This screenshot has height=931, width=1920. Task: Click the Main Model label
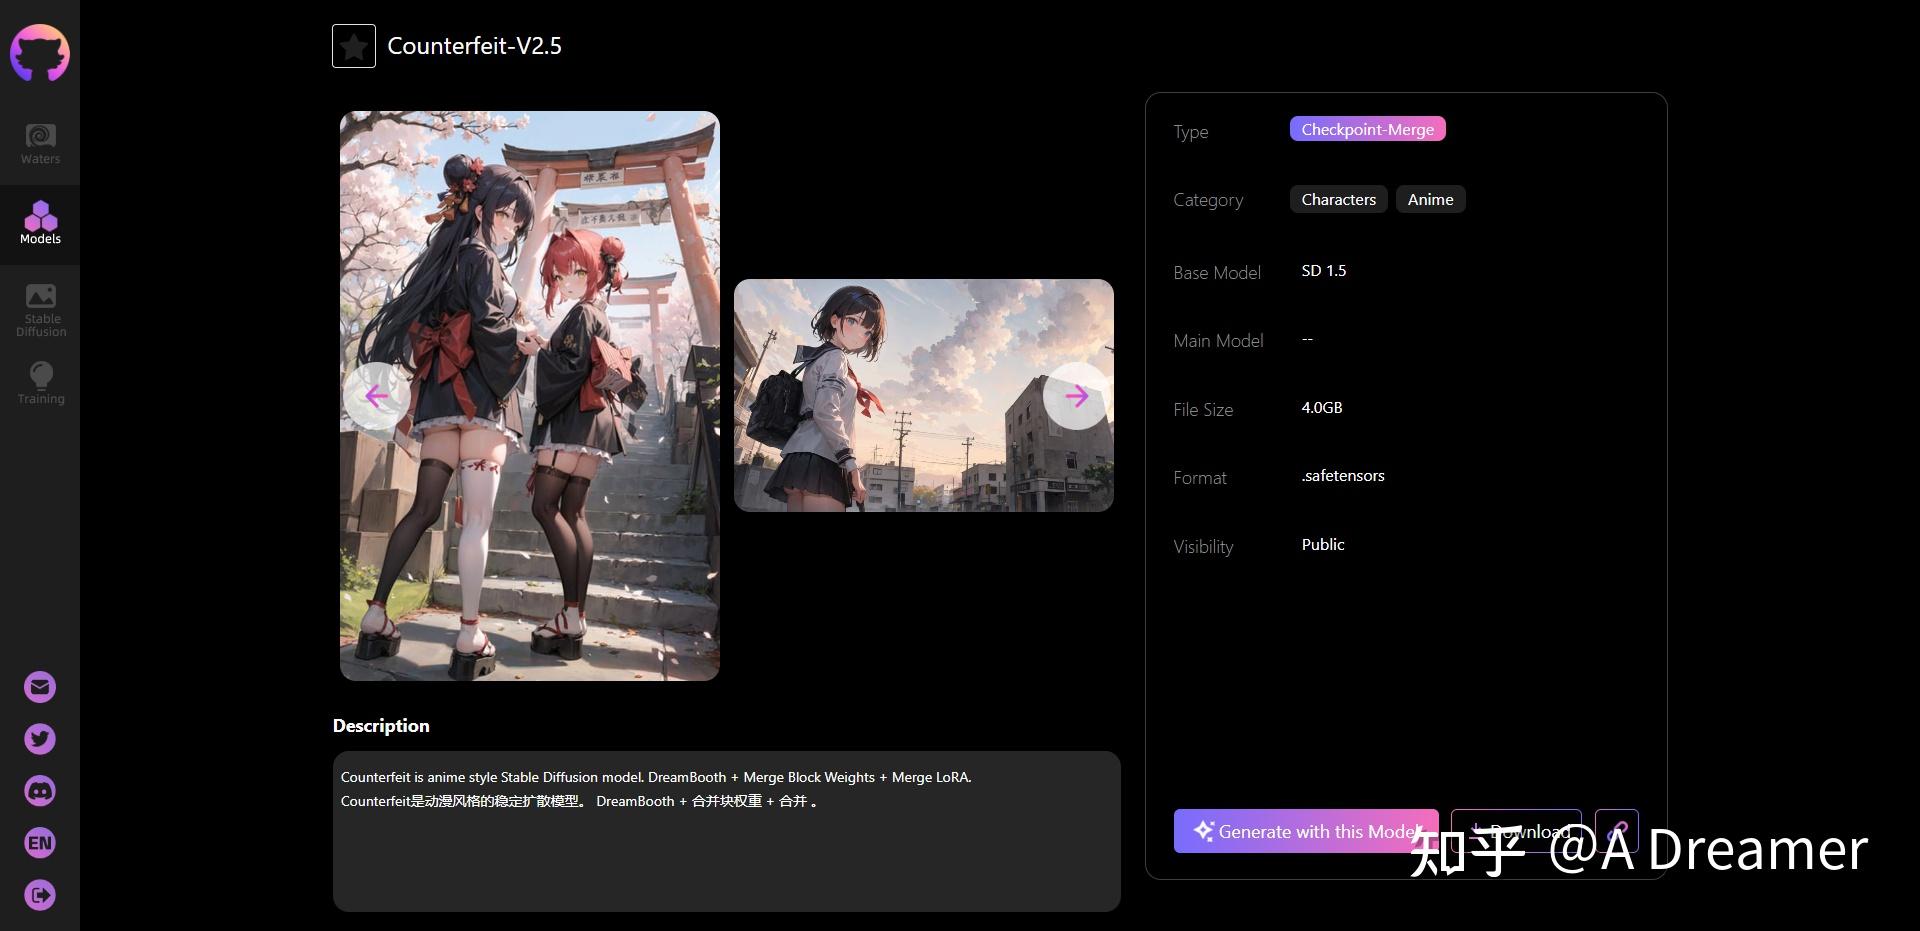1218,341
